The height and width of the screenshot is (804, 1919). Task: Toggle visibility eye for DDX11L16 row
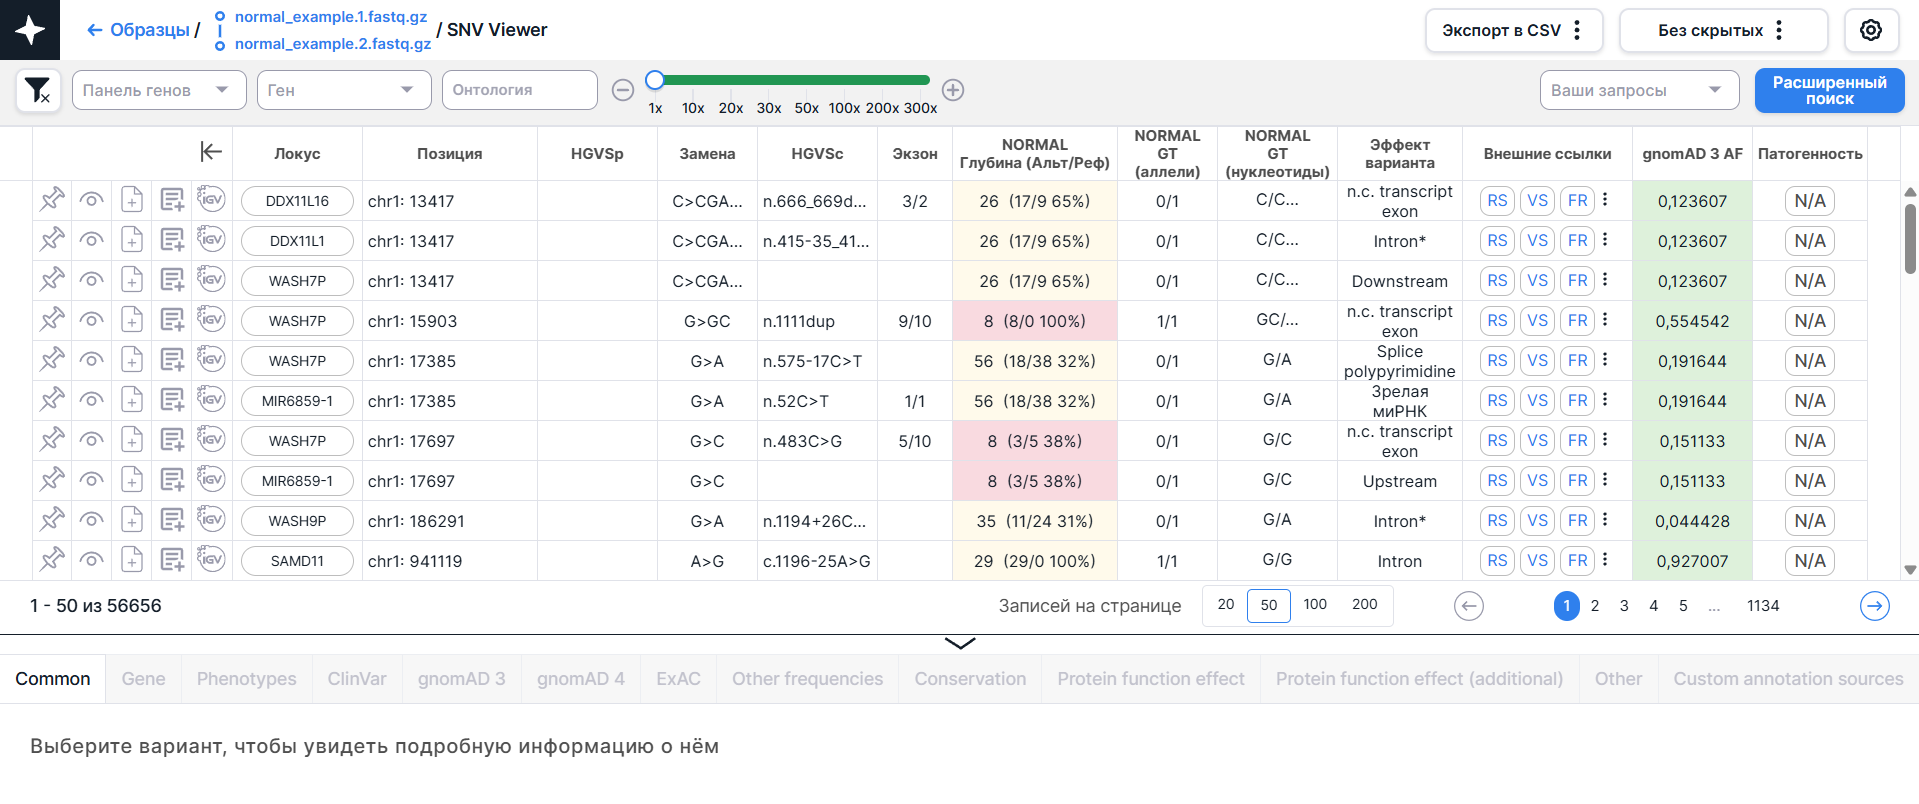pos(92,200)
